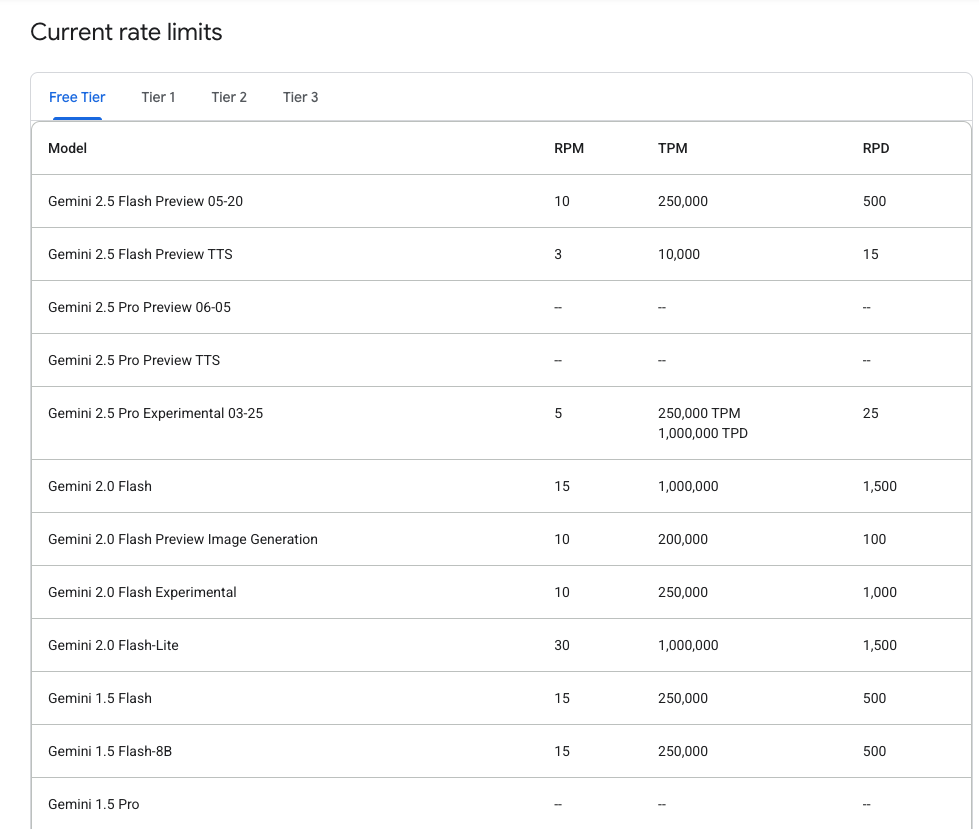Click the RPM column header
The height and width of the screenshot is (829, 979).
[569, 148]
